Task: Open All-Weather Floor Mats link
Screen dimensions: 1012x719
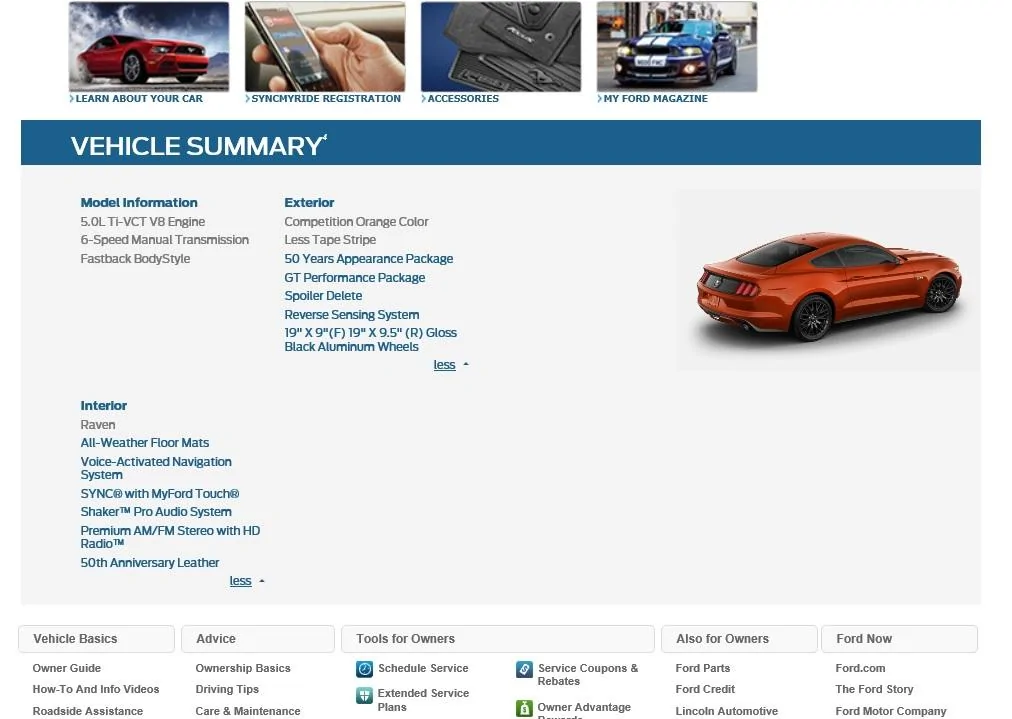Action: (x=145, y=443)
